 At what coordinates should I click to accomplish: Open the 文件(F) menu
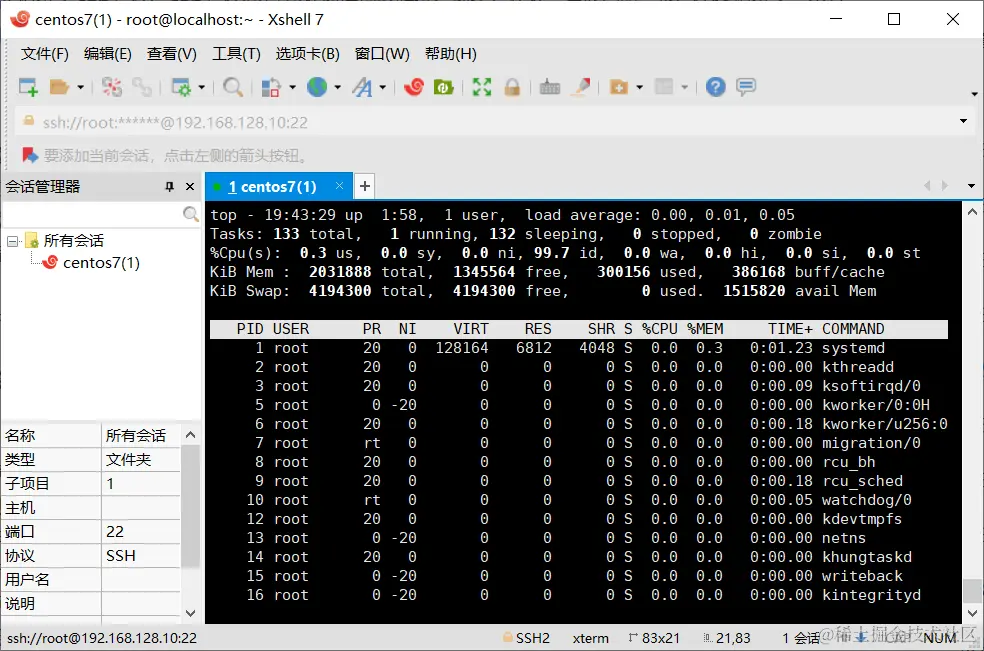tap(45, 54)
